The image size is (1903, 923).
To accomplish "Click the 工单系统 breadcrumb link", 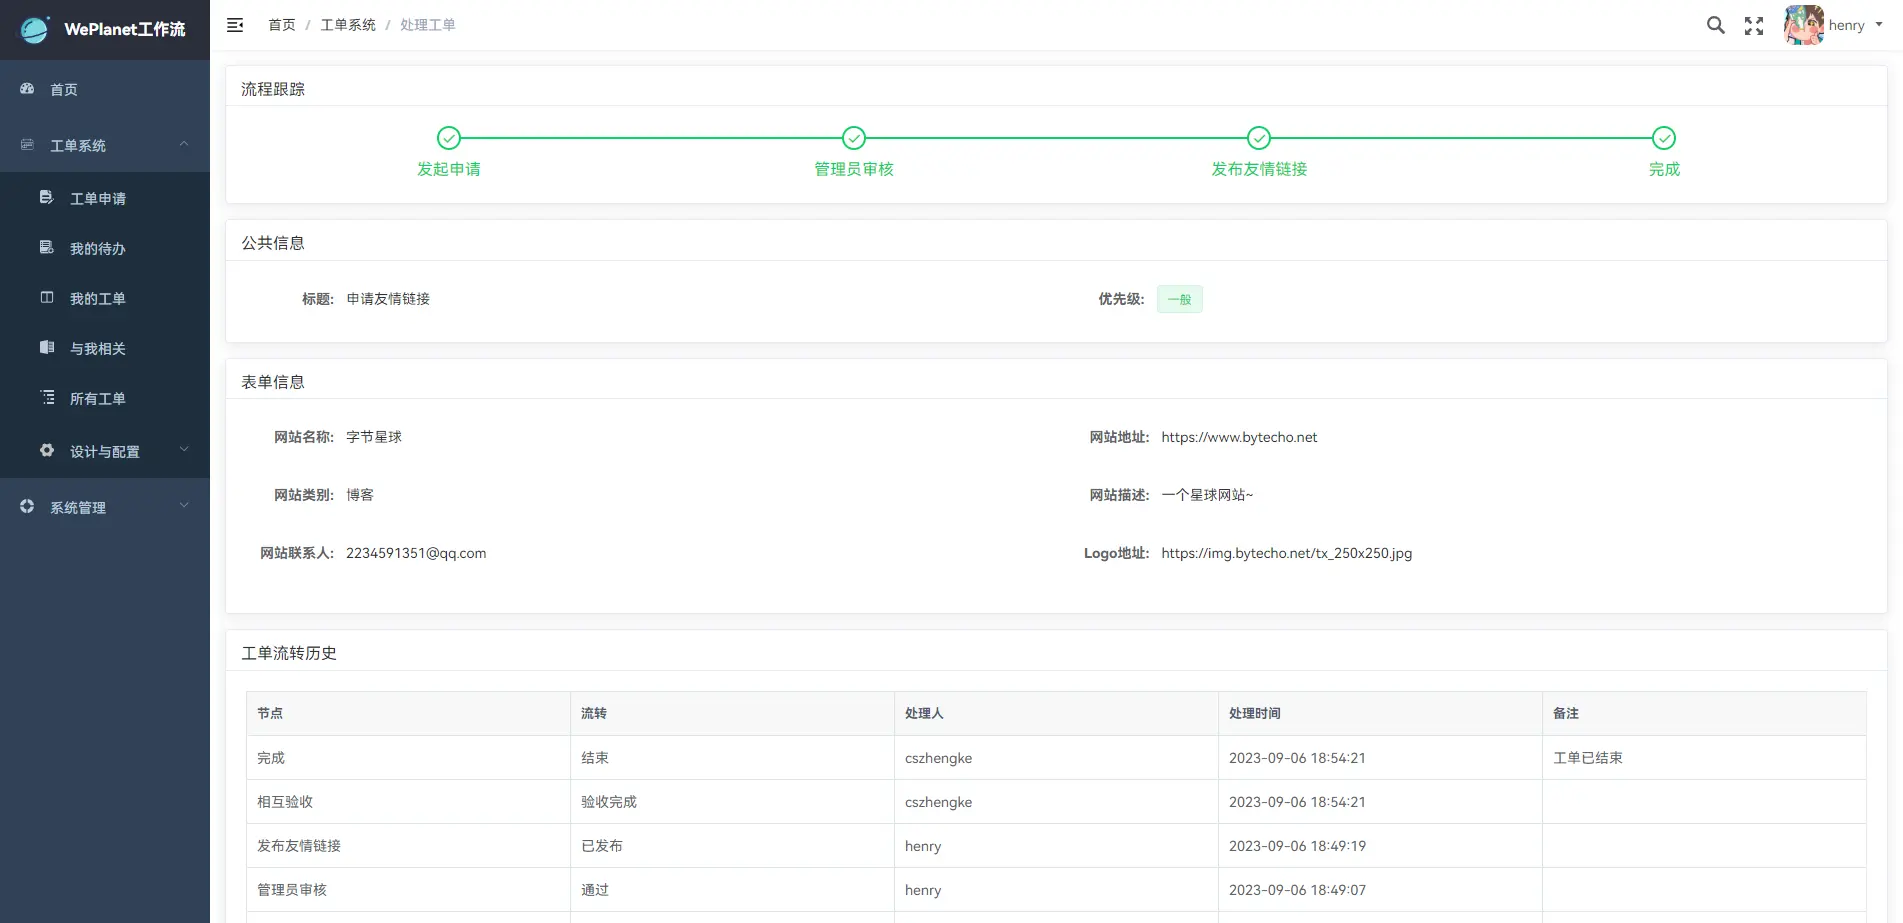I will (x=348, y=25).
